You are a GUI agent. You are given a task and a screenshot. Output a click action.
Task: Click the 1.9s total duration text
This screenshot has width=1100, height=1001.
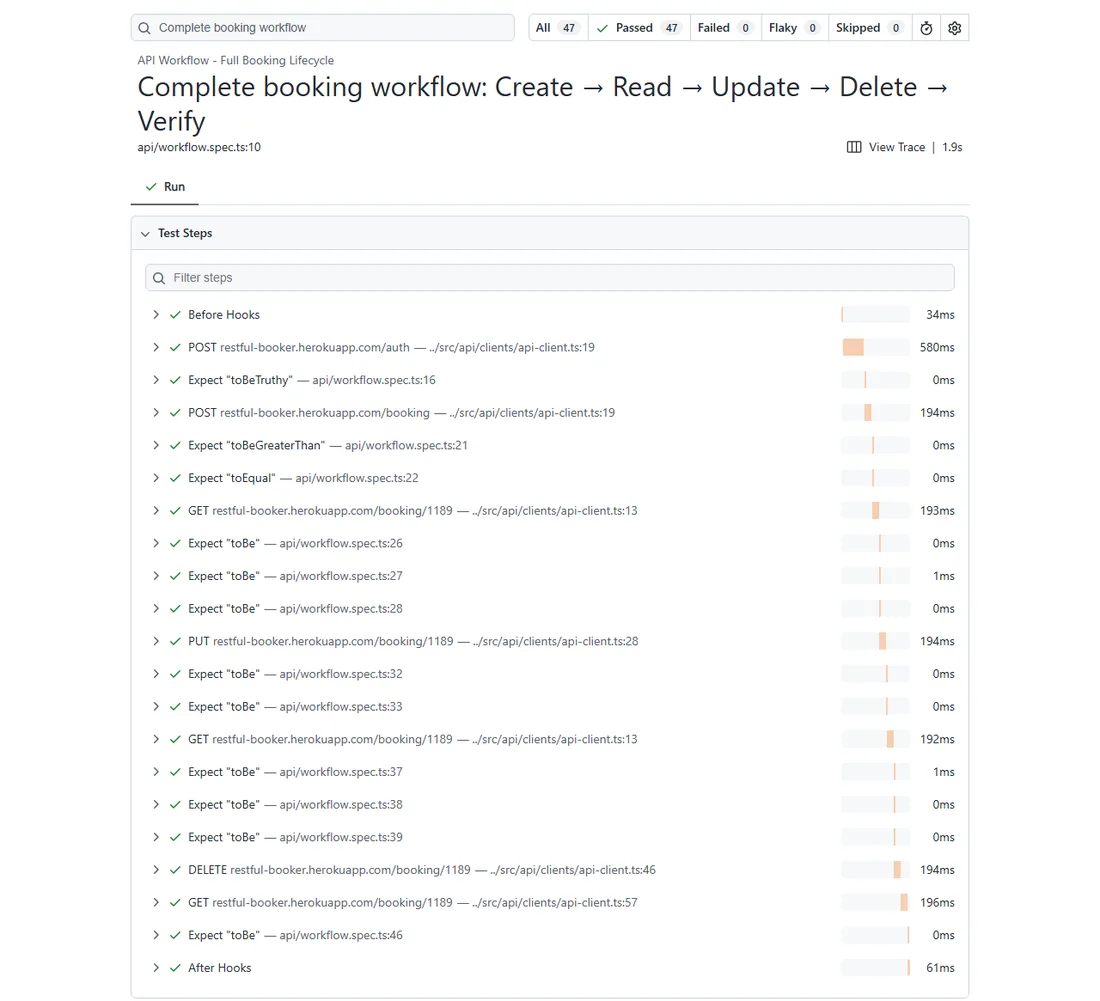[952, 147]
